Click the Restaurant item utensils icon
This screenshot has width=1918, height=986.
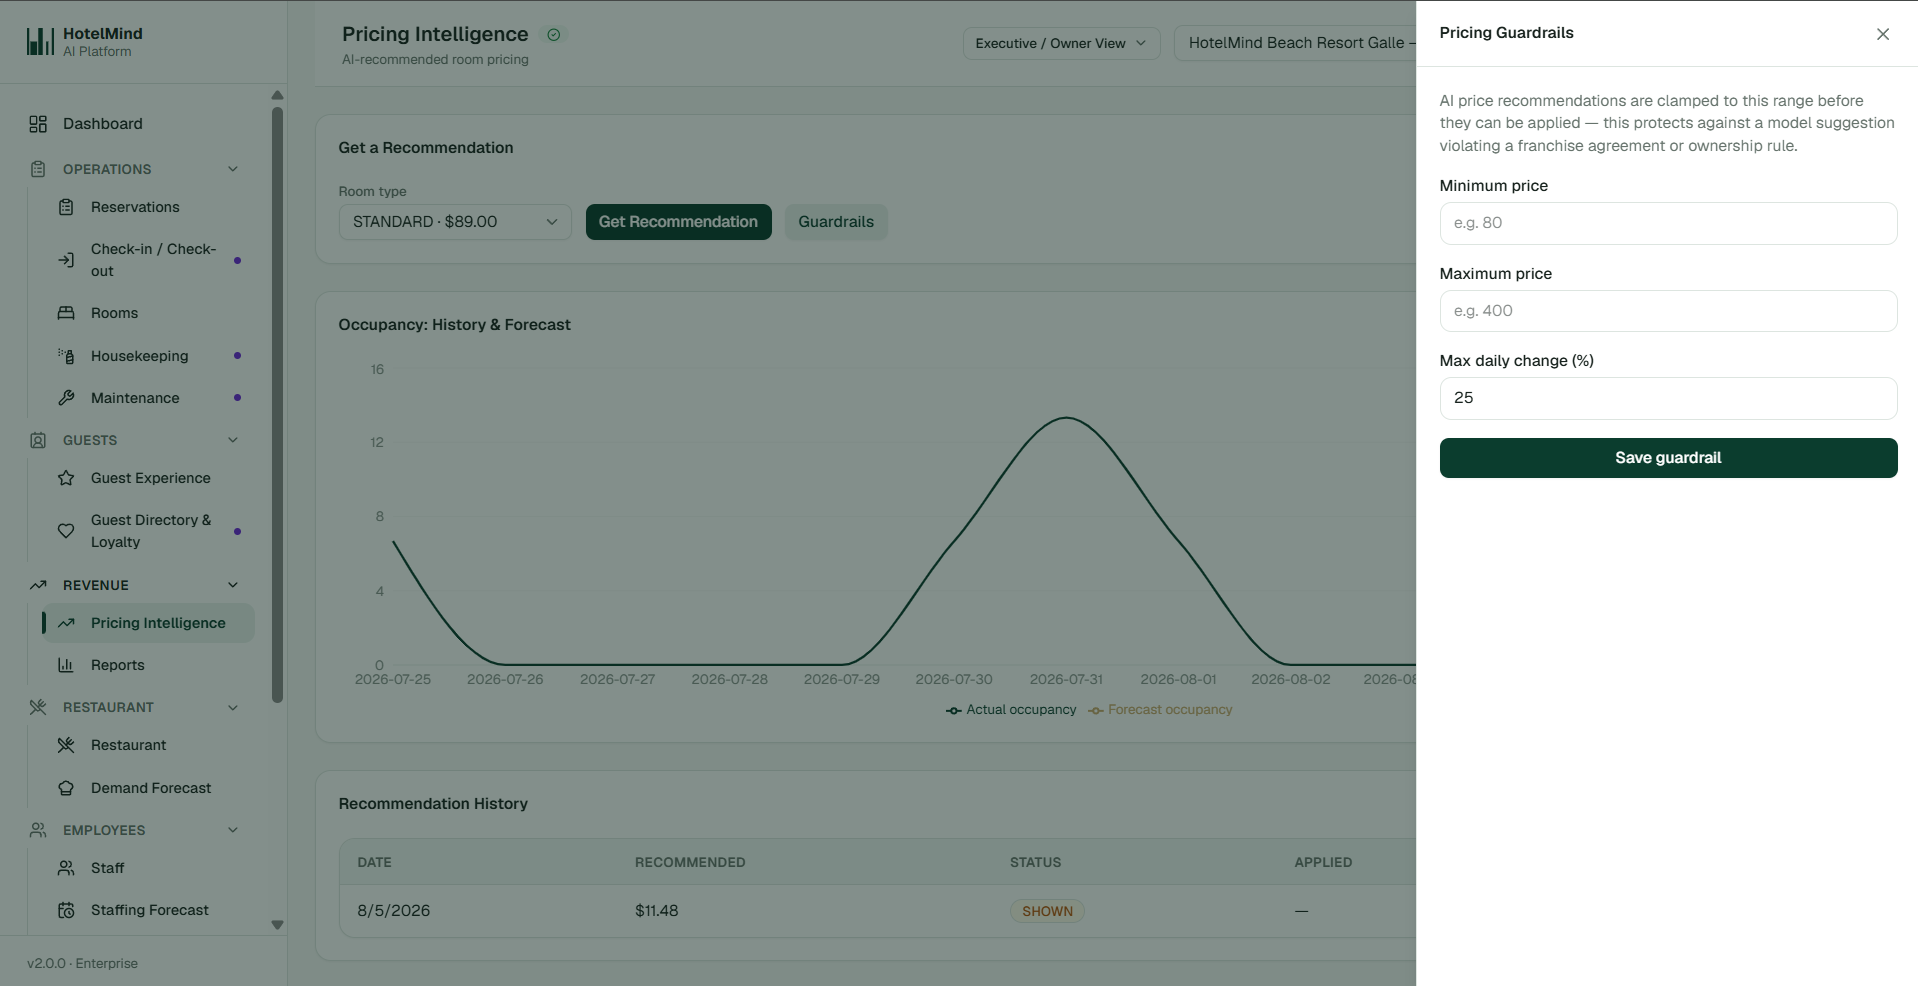point(66,745)
